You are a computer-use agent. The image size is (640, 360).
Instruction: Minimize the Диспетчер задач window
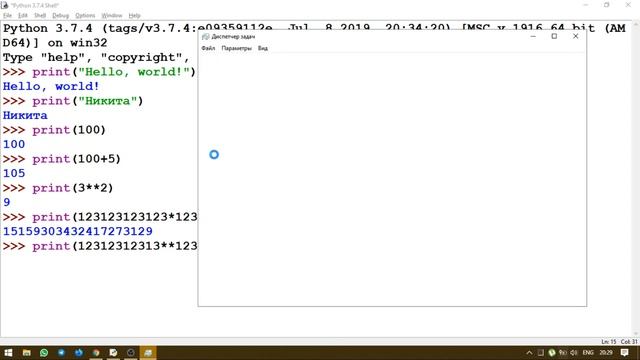(533, 36)
